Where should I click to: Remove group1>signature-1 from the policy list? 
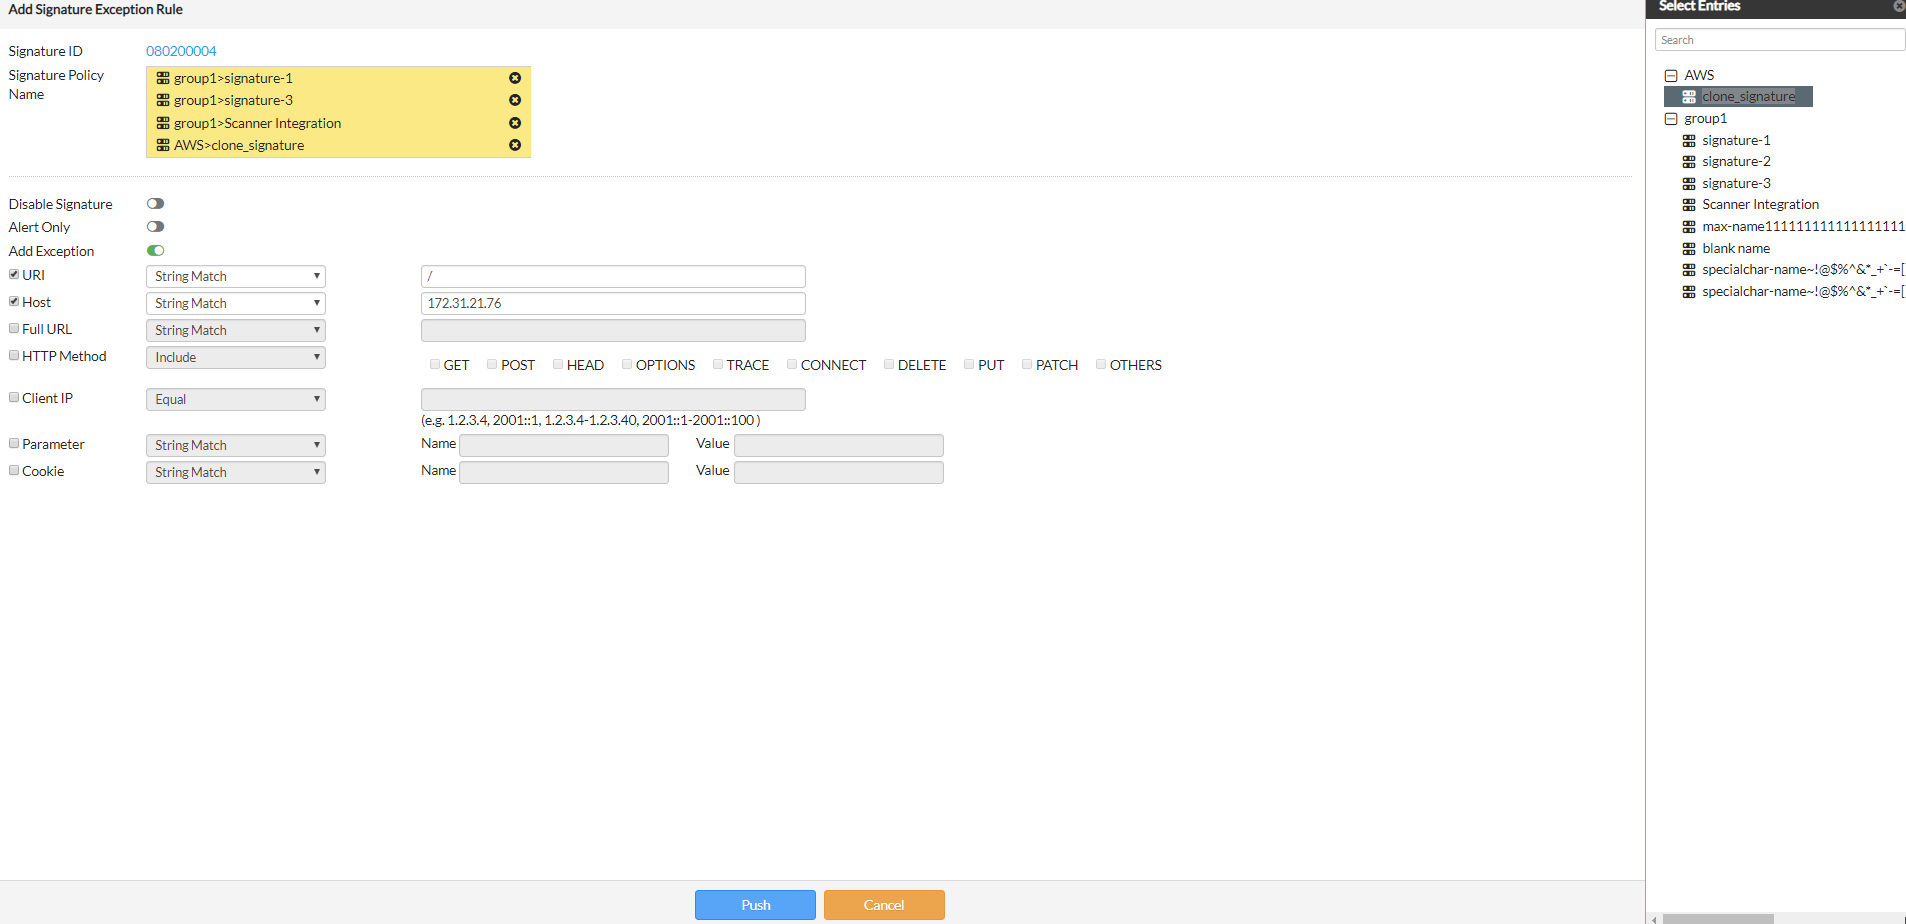pyautogui.click(x=515, y=77)
